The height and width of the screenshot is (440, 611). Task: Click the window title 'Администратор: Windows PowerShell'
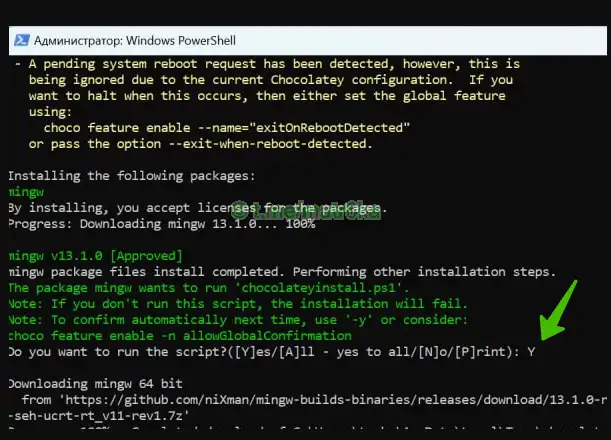tap(135, 41)
